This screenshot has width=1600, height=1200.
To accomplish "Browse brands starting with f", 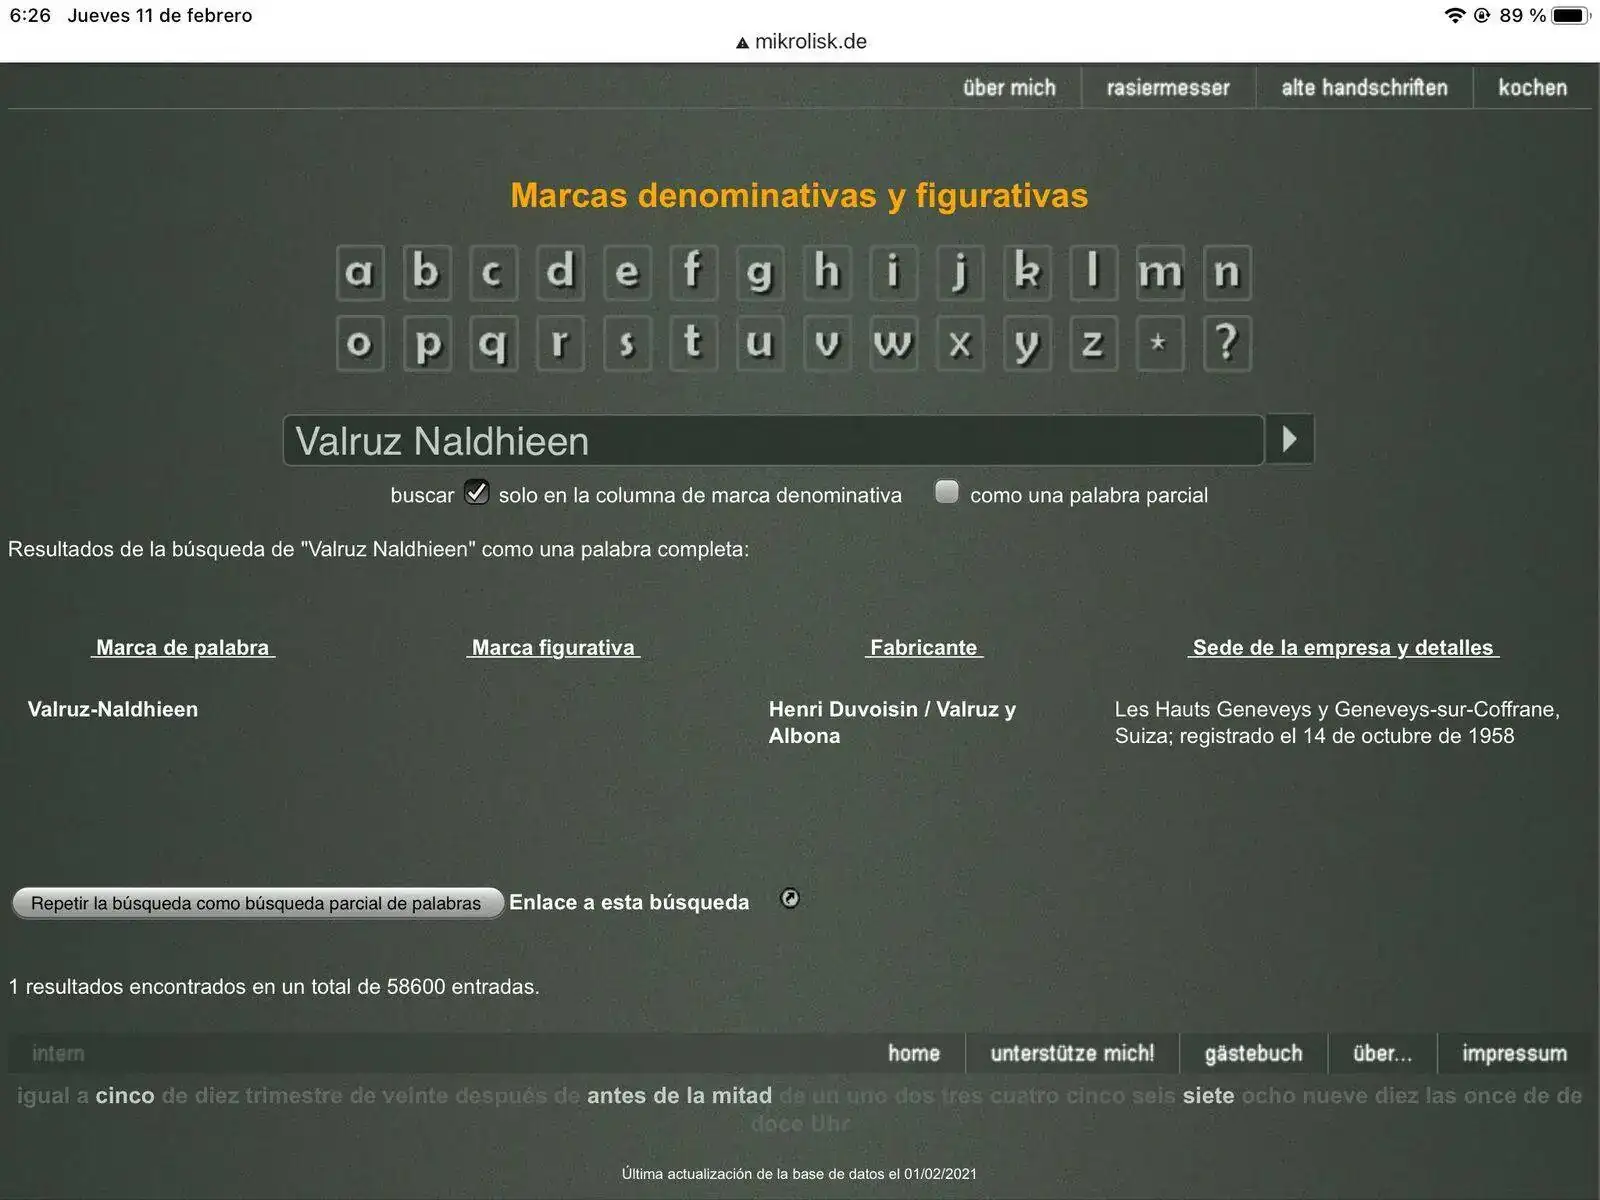I will [x=693, y=272].
